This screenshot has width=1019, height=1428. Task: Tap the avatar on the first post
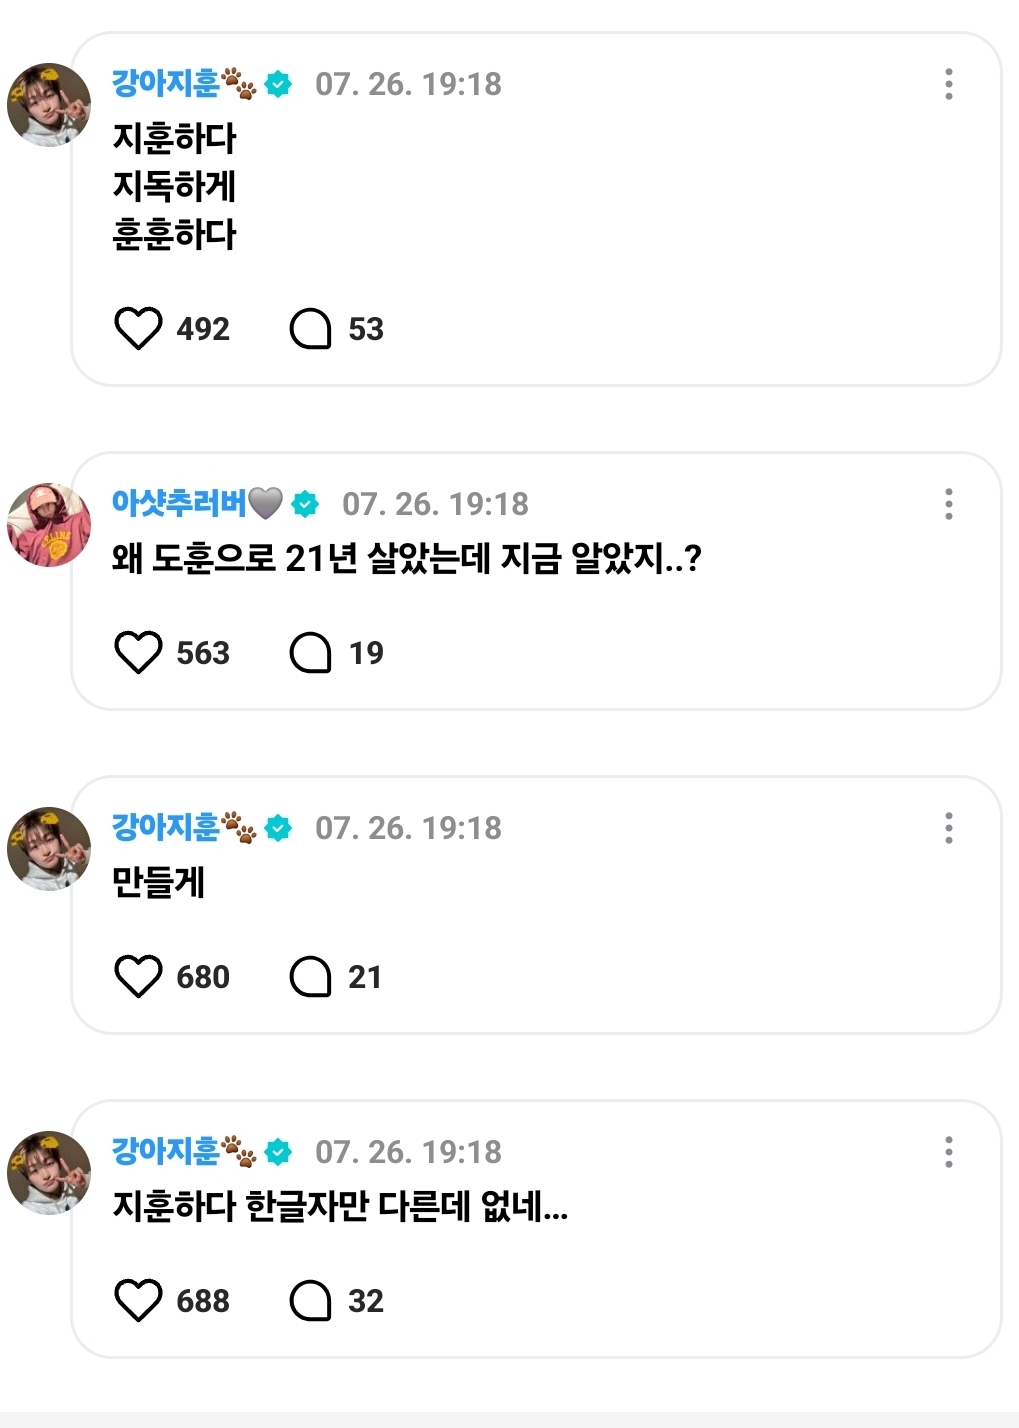click(49, 105)
